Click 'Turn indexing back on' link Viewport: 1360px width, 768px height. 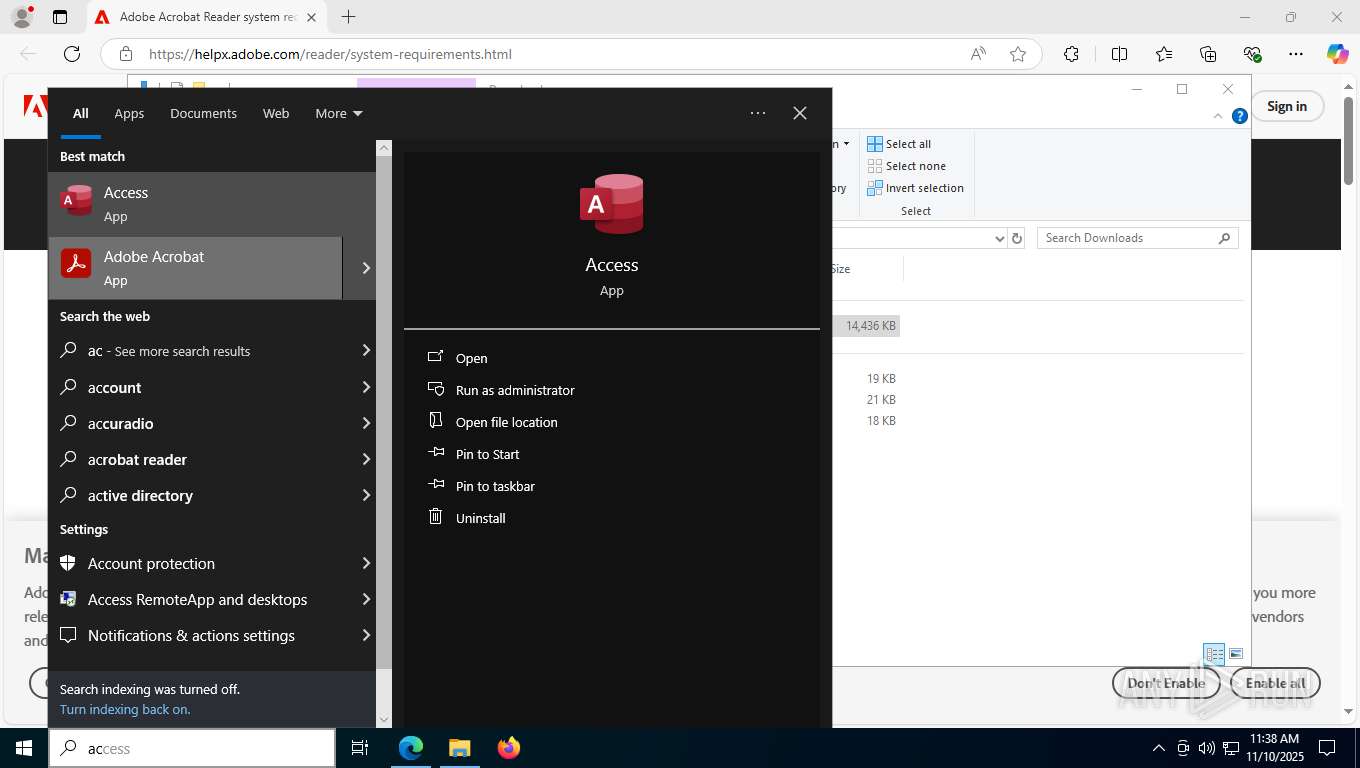coord(125,709)
